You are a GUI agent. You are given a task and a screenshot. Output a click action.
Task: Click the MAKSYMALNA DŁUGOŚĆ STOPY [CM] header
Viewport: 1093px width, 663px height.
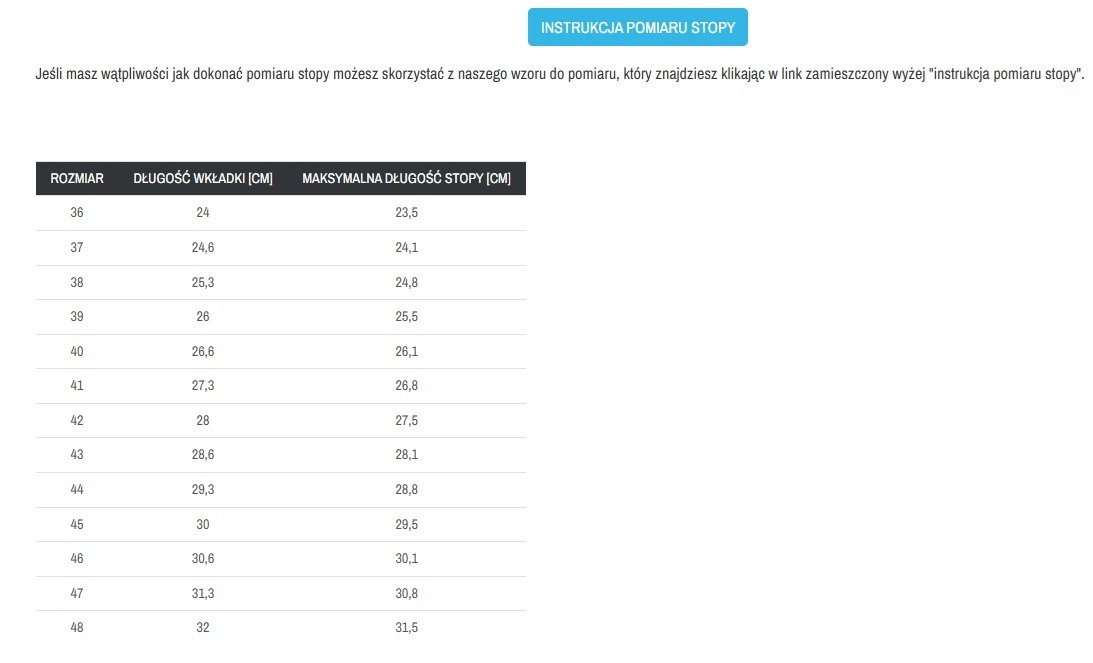[x=406, y=179]
